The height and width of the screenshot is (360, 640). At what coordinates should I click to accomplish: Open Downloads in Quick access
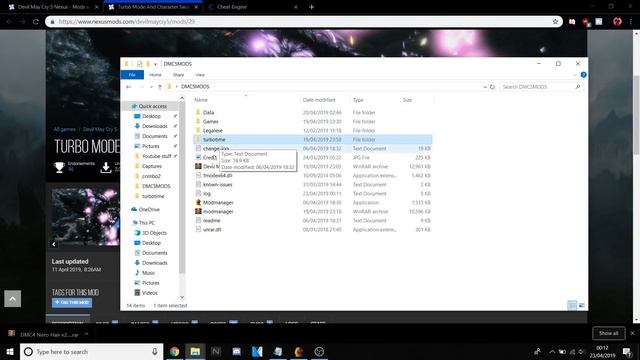tap(155, 126)
